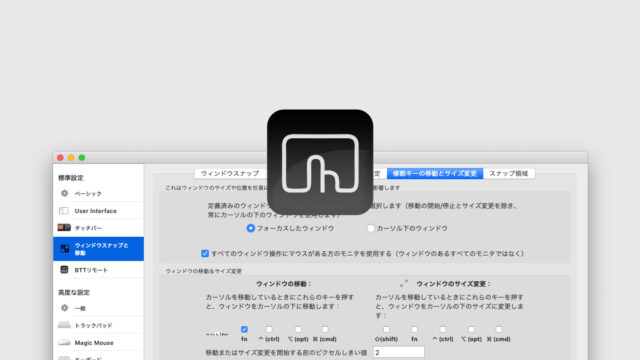Screen dimensions: 640x360
Task: Check fn under ウィンドウのサイズ変更
Action: click(414, 329)
